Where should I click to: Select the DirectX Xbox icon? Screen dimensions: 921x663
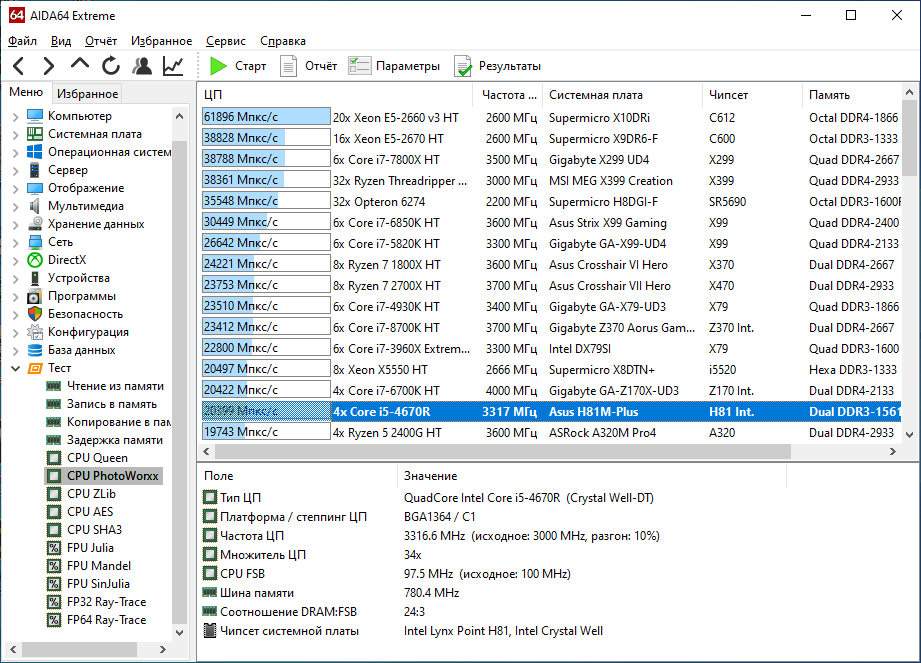point(35,260)
